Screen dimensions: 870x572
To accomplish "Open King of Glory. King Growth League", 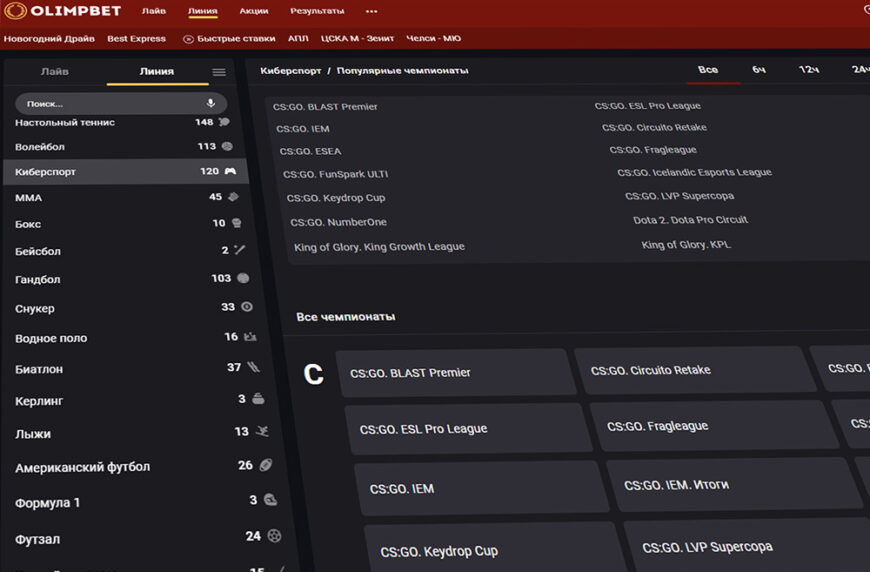I will (379, 247).
